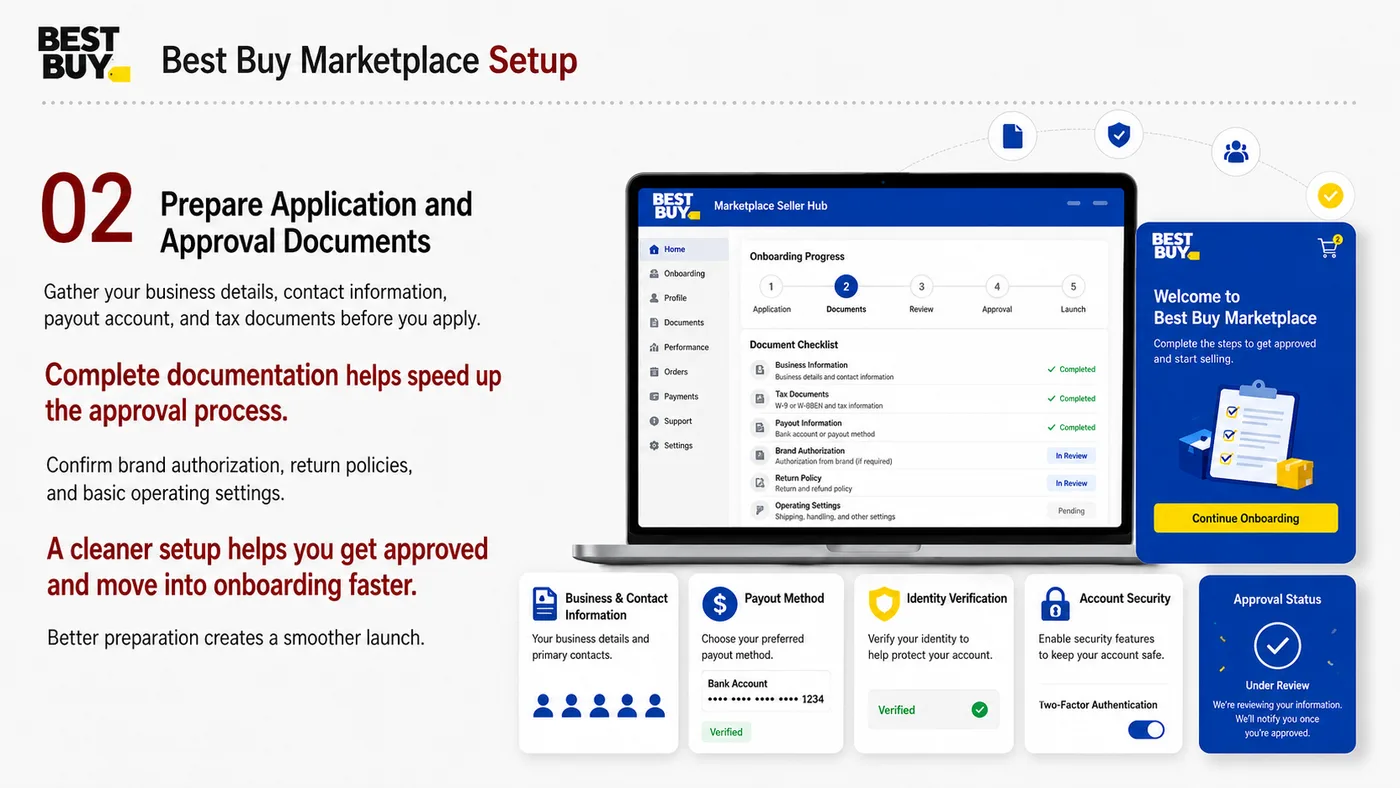Click the Approval Status heading
Viewport: 1400px width, 788px height.
(1277, 599)
